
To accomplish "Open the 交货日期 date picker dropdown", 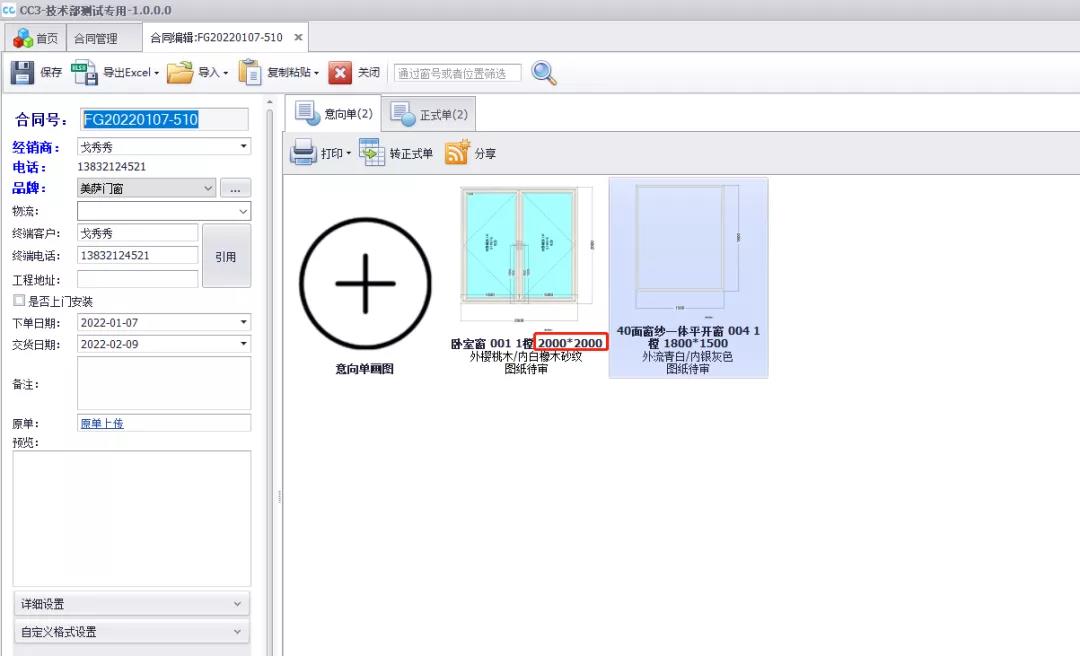I will [x=244, y=344].
